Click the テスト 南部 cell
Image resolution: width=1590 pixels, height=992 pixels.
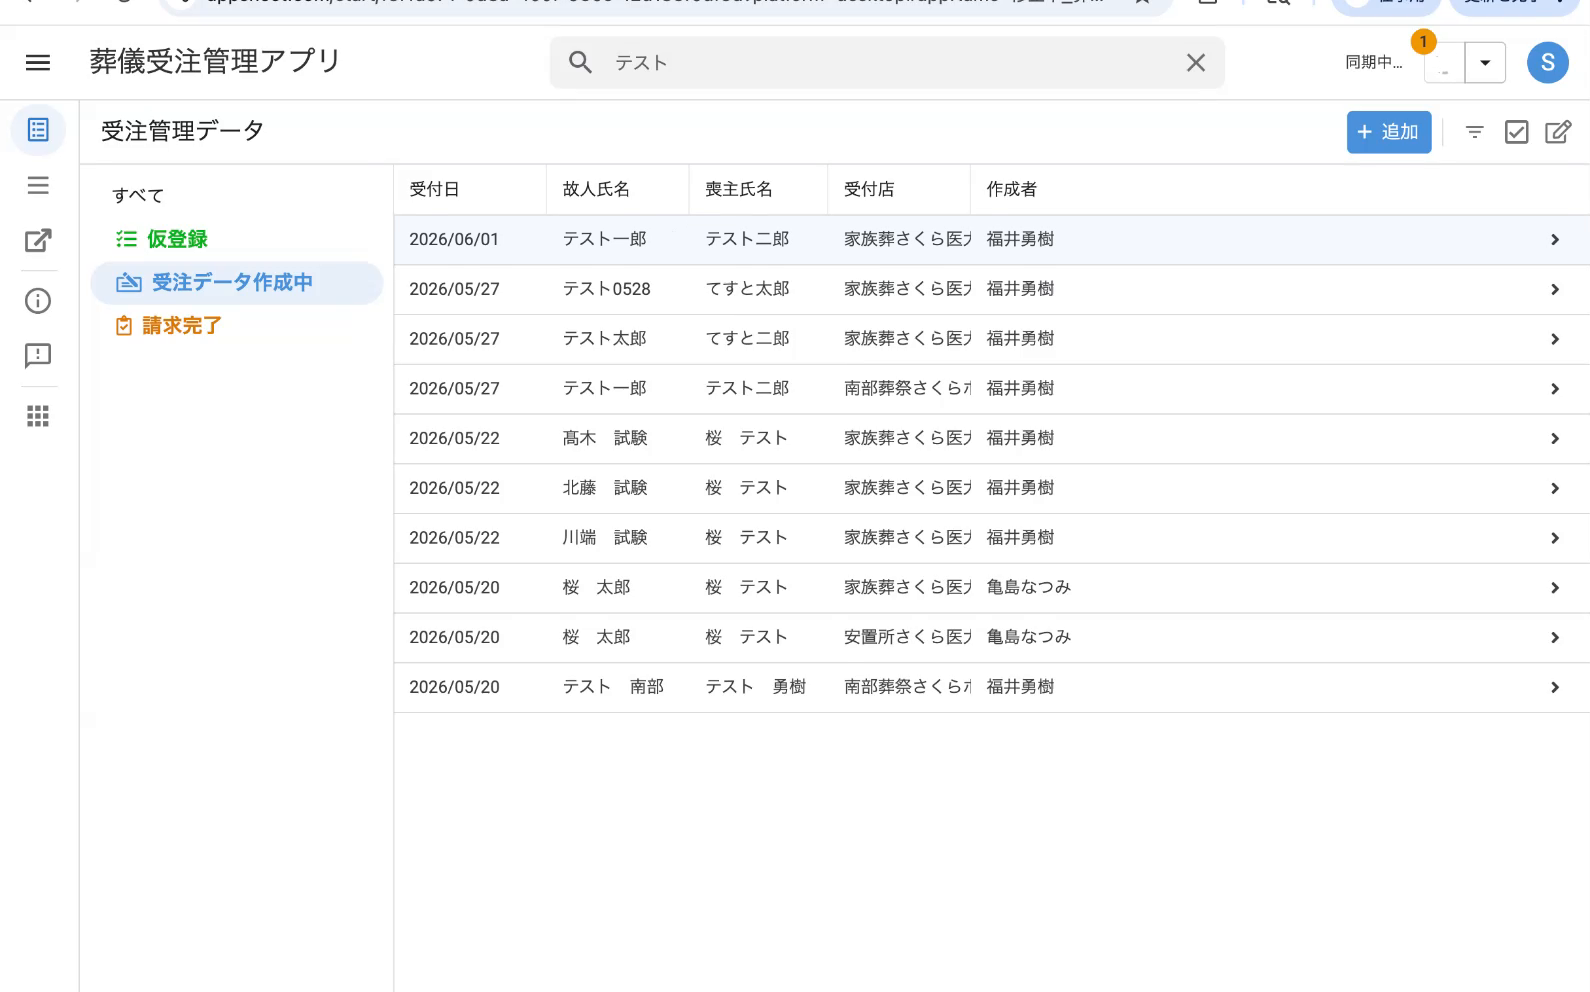pyautogui.click(x=613, y=687)
